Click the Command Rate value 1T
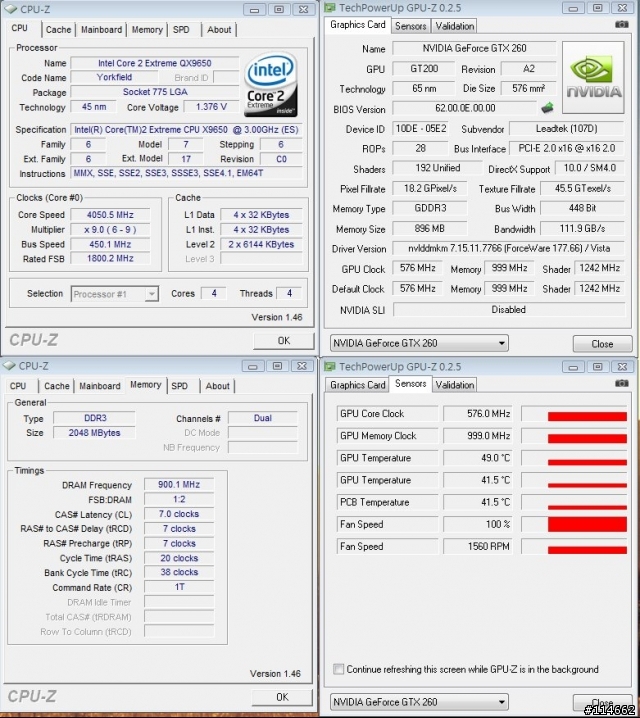 pyautogui.click(x=179, y=587)
